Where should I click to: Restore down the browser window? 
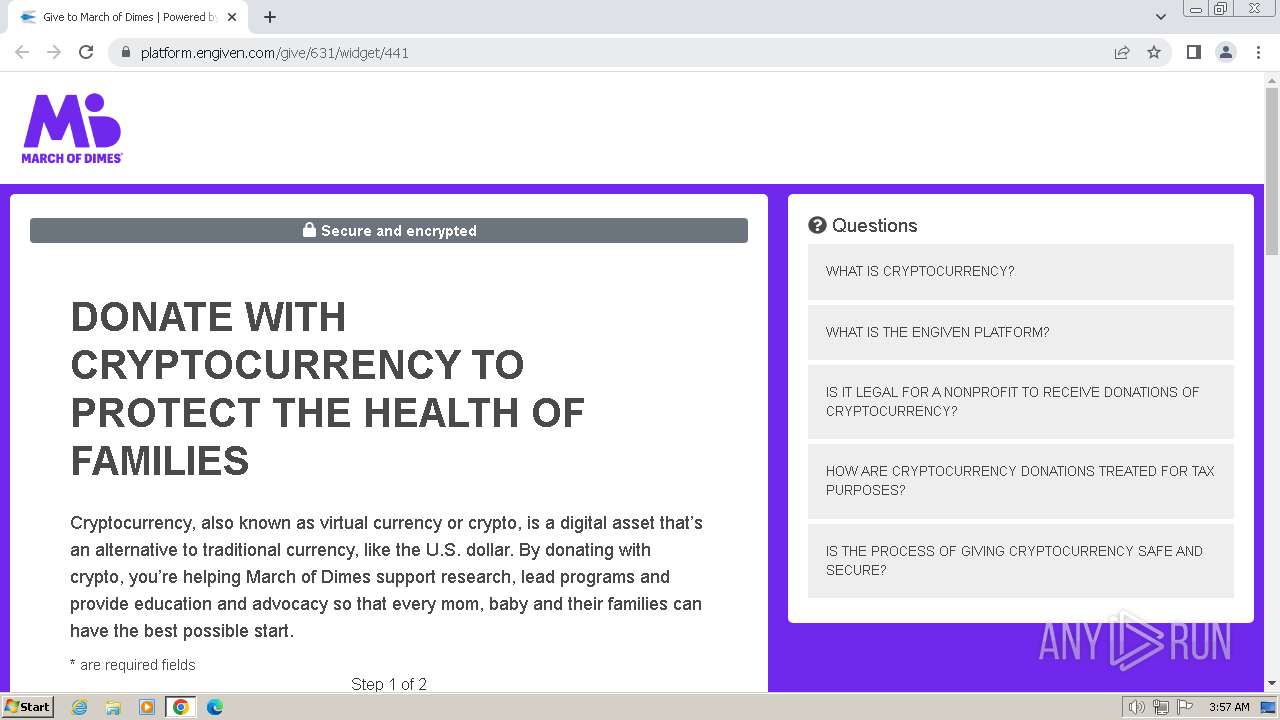(1221, 9)
